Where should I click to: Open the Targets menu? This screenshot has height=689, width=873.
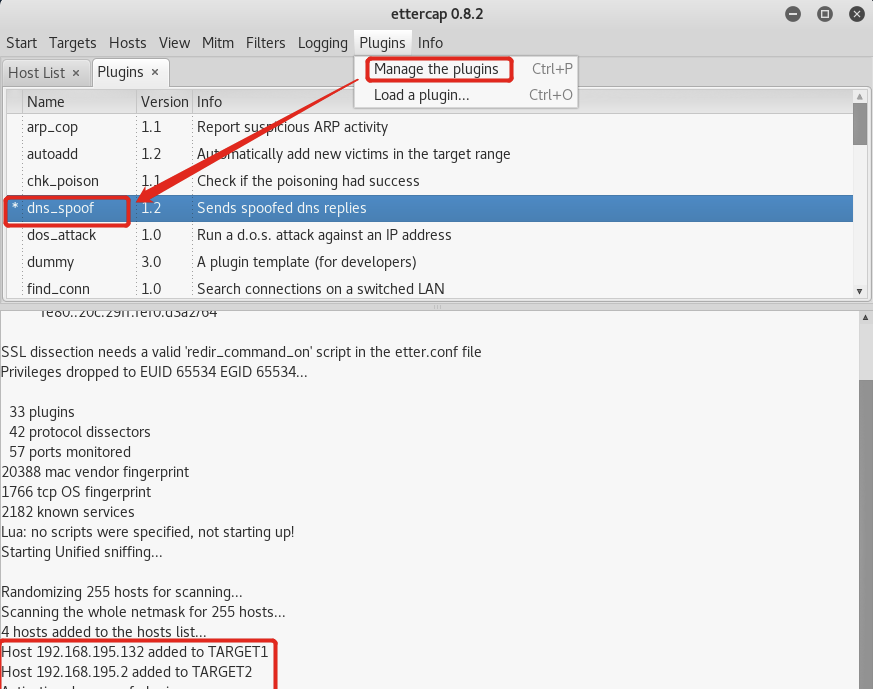click(x=72, y=43)
